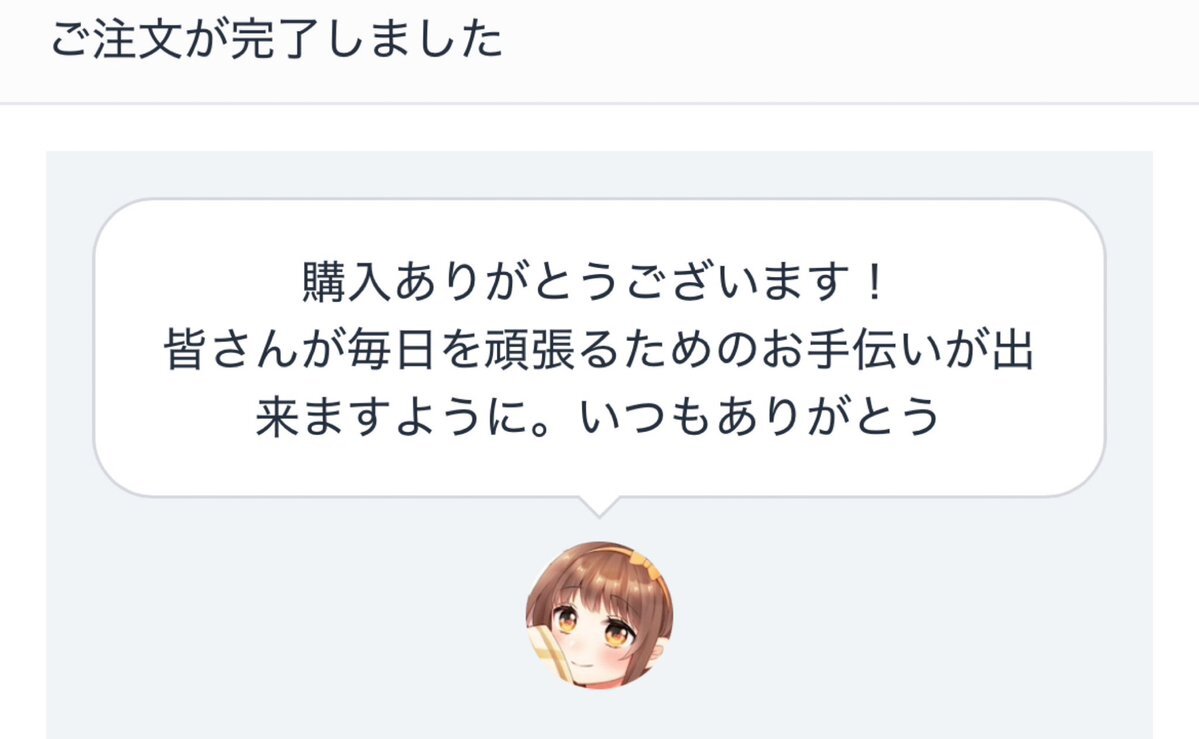This screenshot has width=1199, height=739.
Task: Click the word 購入 in the message
Action: (348, 281)
